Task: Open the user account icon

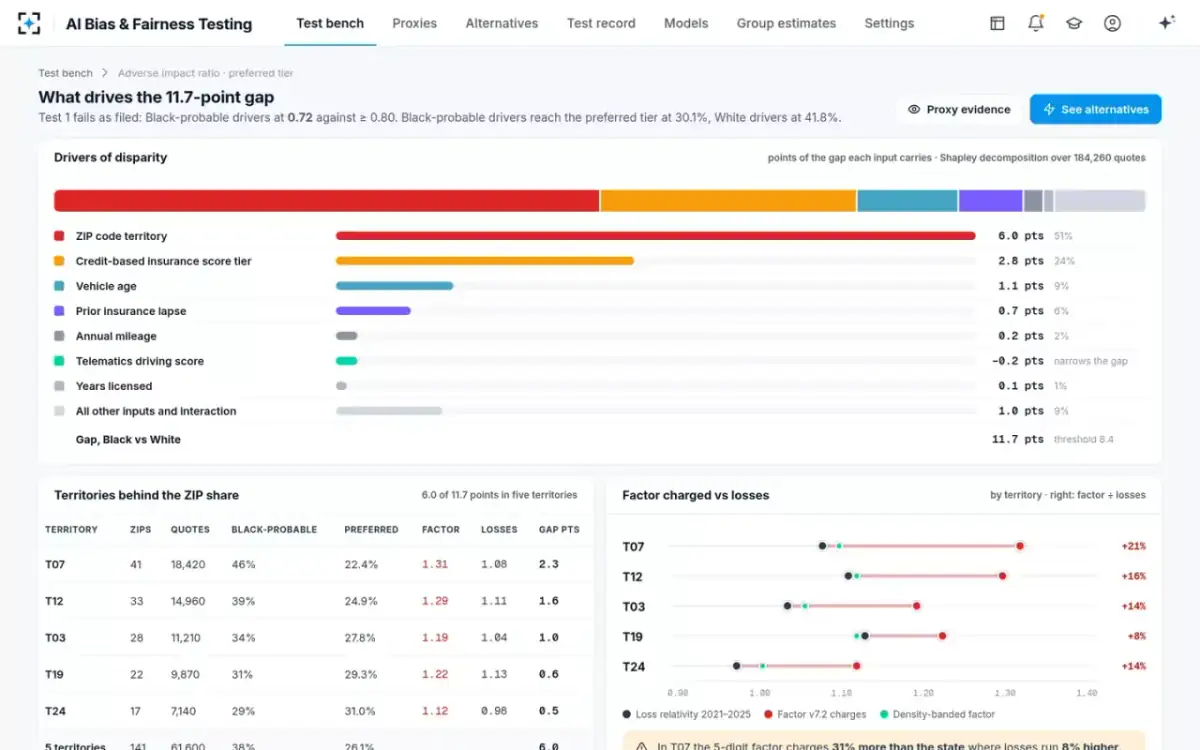Action: click(1112, 23)
